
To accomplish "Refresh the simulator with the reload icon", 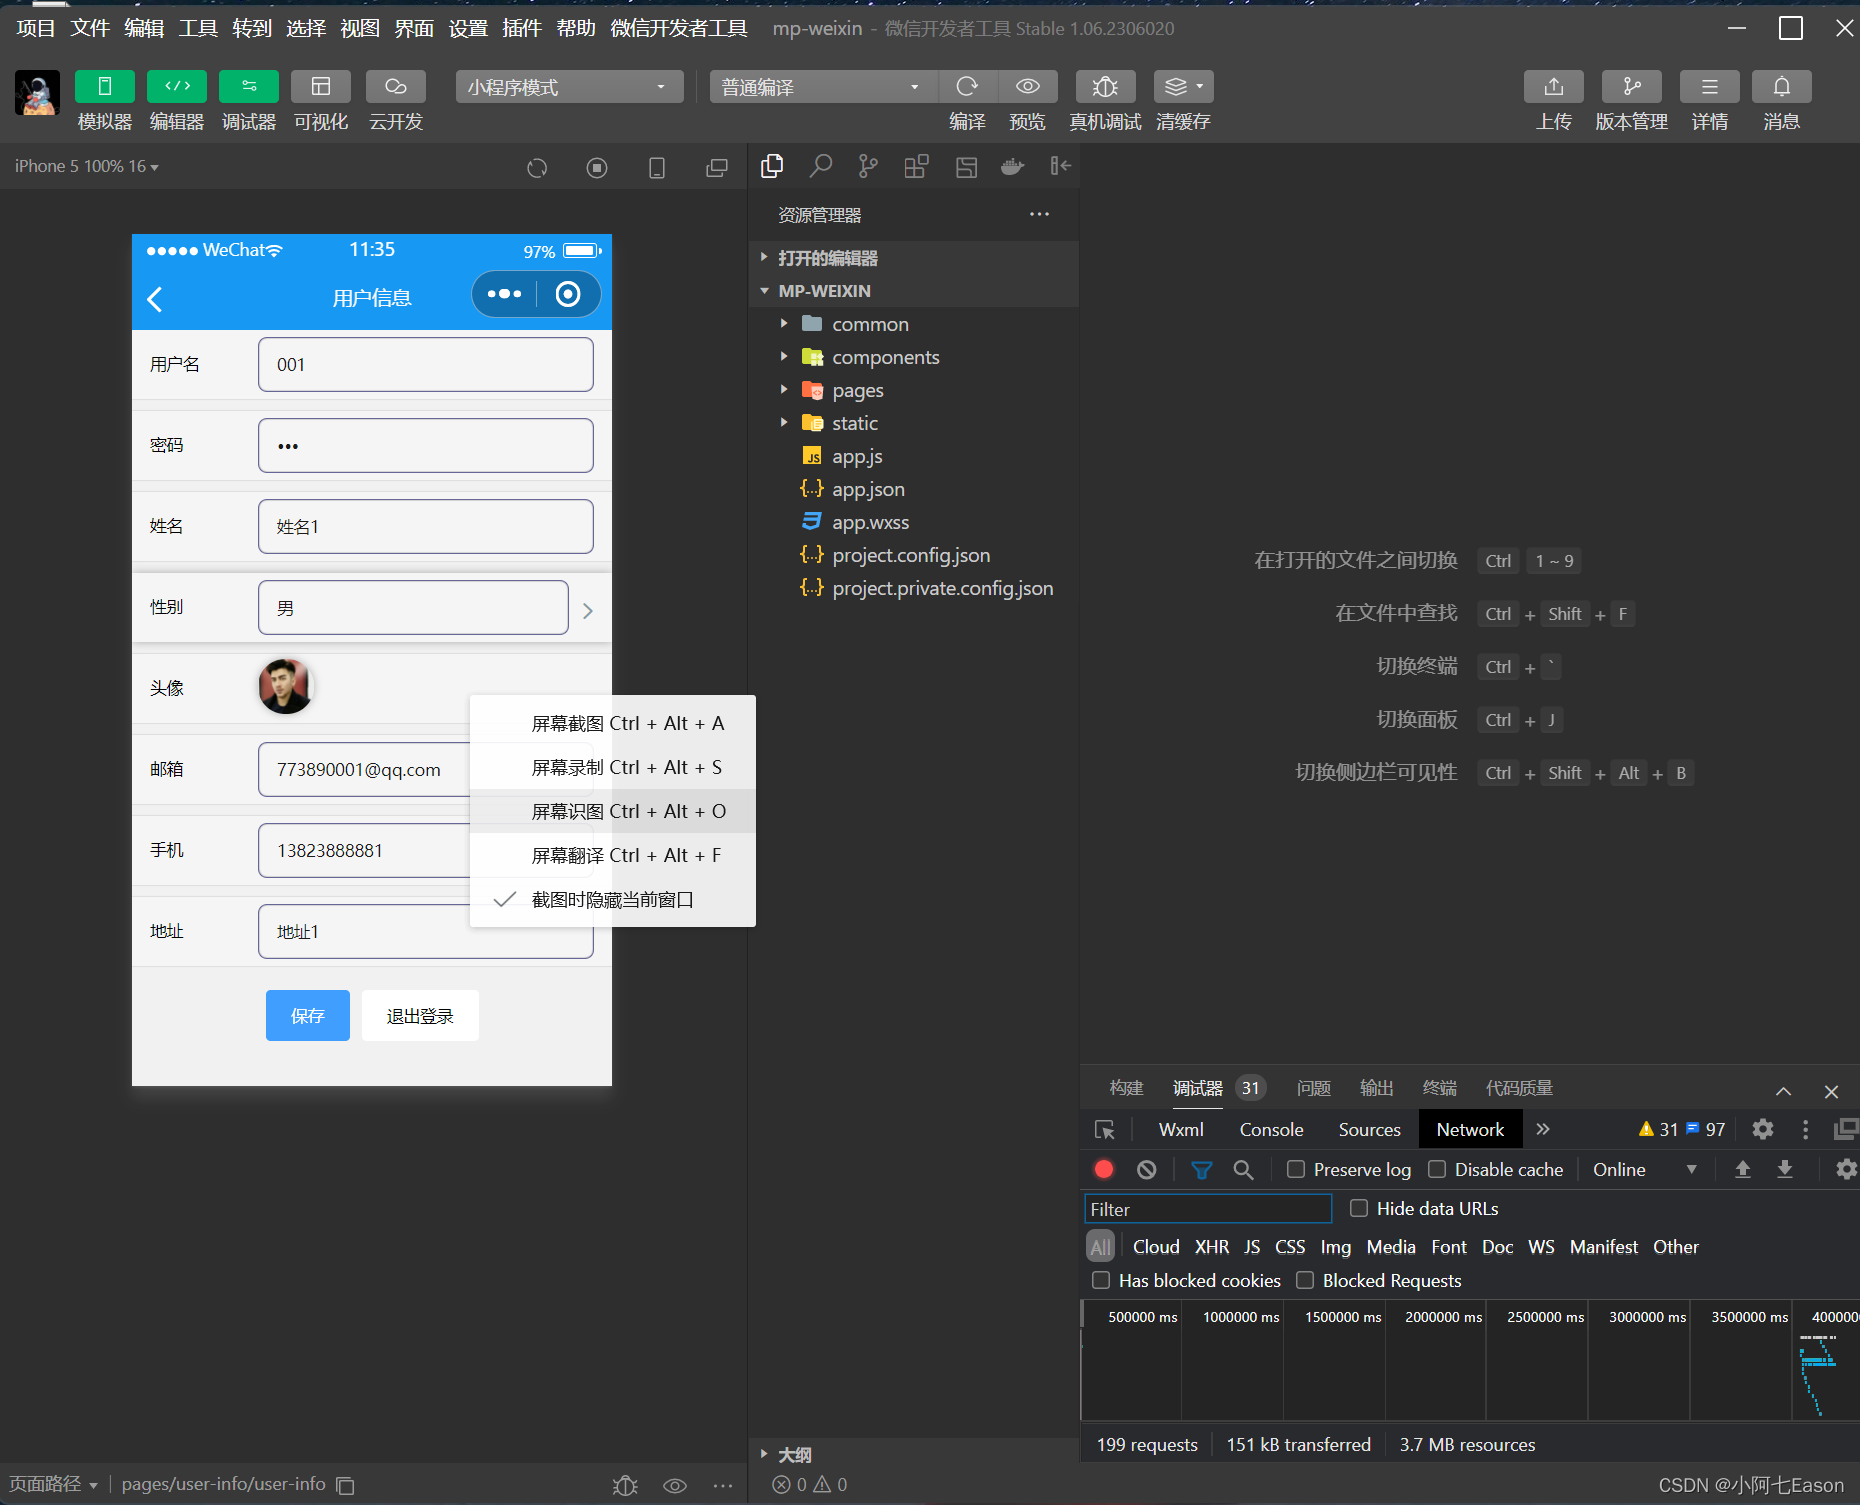I will 537,168.
